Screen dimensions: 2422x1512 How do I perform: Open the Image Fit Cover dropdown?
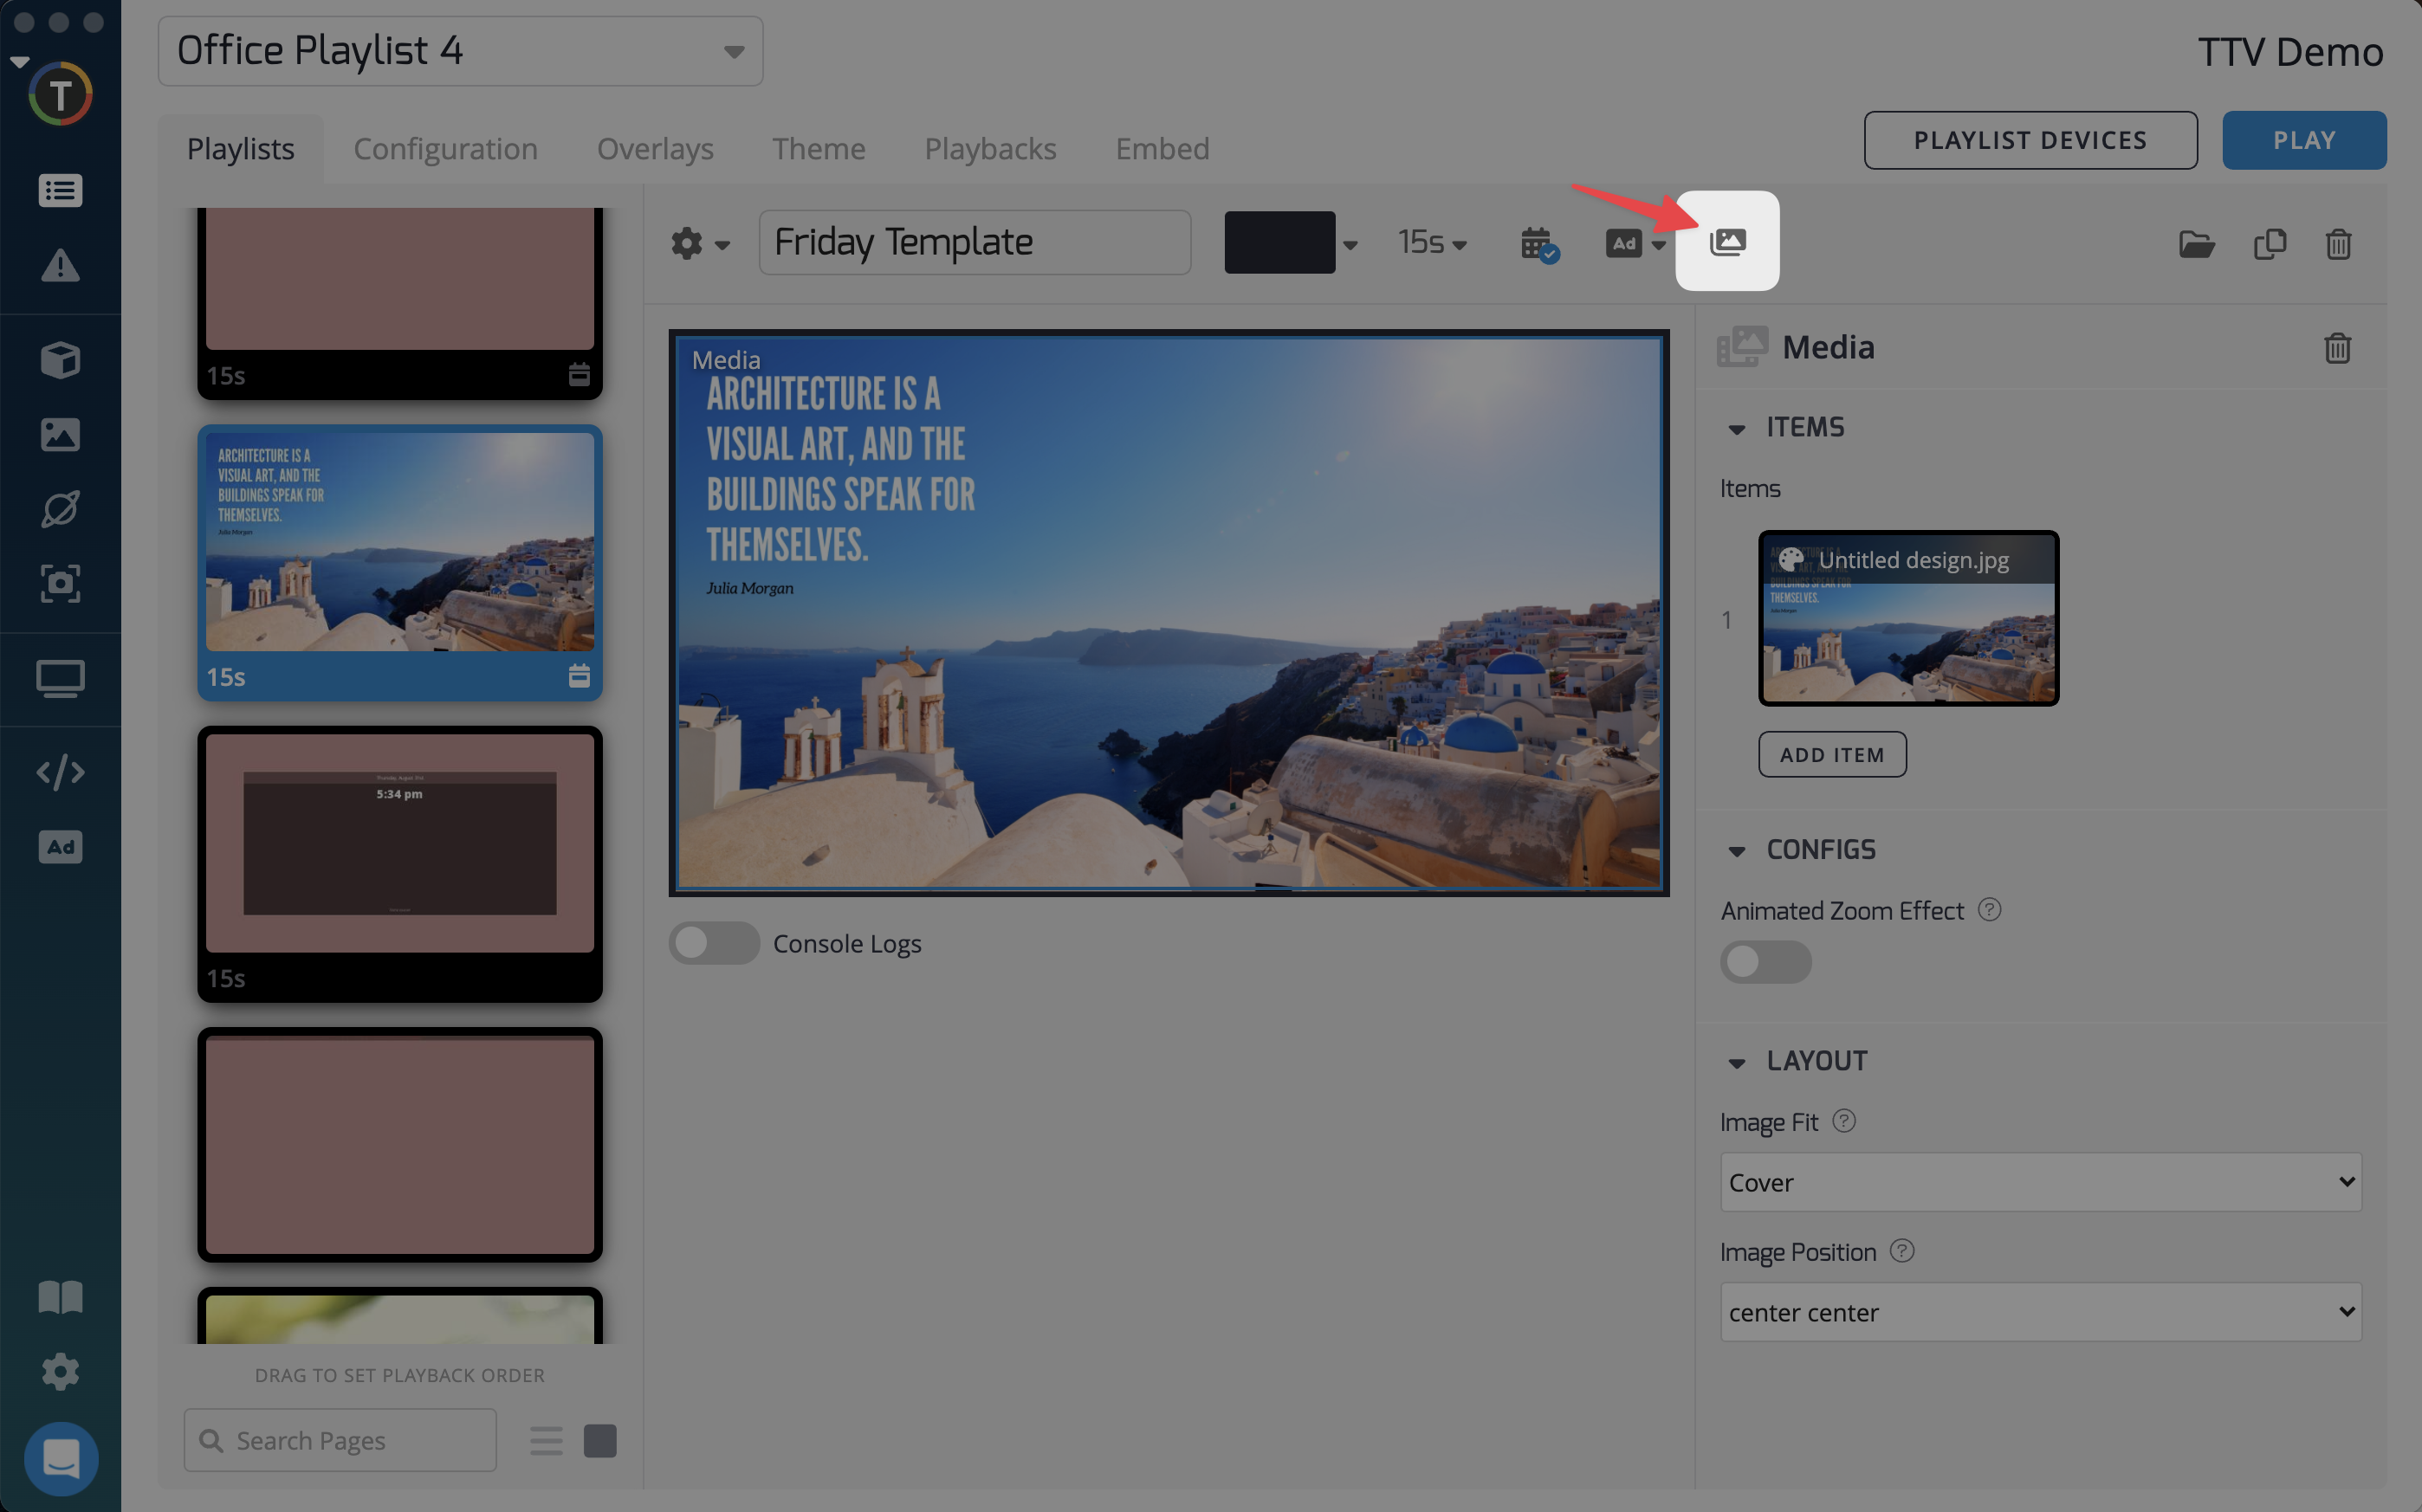point(2040,1182)
